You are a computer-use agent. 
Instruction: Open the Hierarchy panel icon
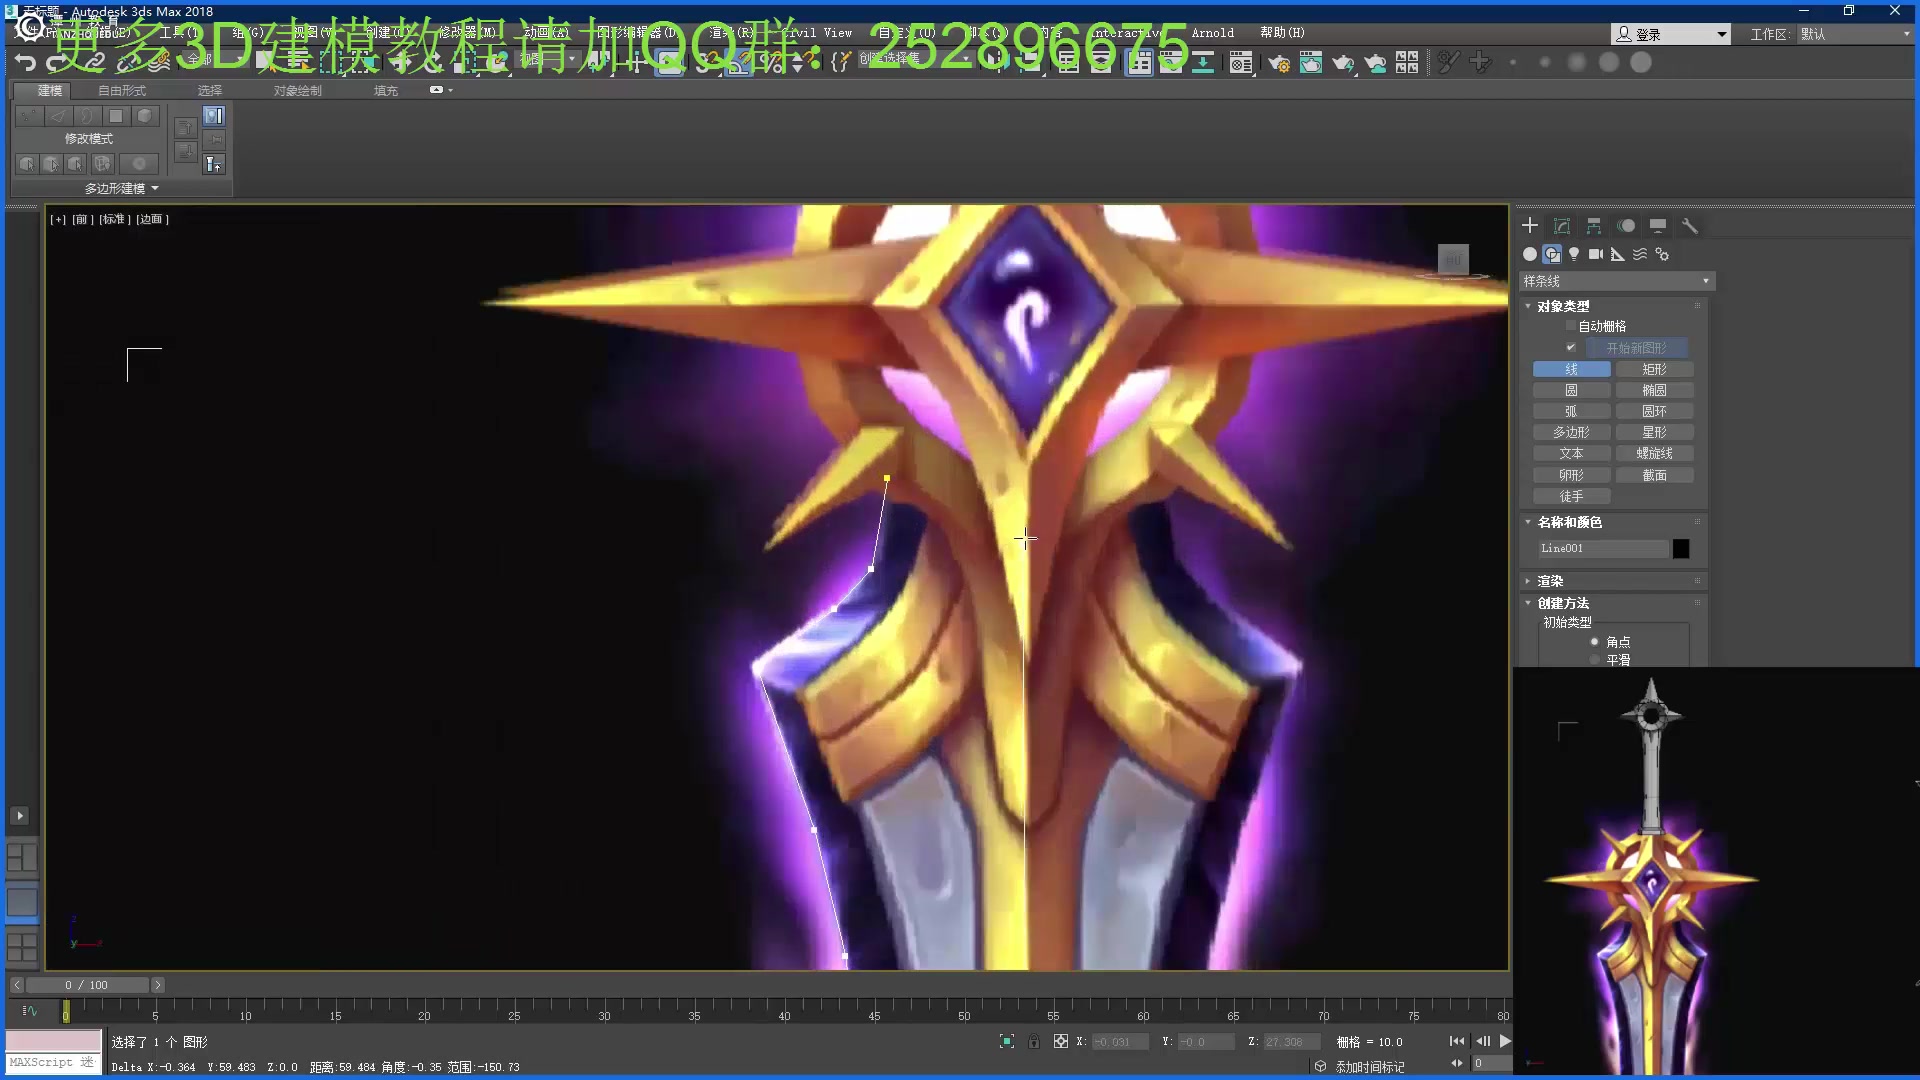click(1594, 226)
